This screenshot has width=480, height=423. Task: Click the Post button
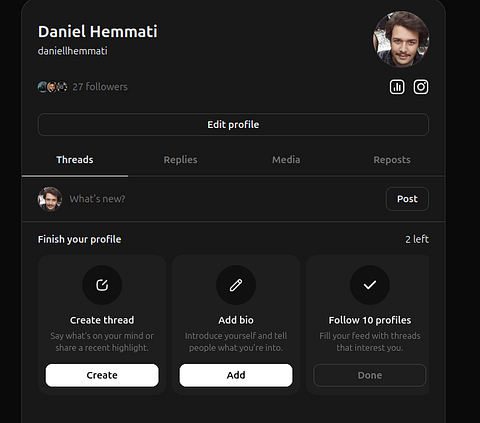point(407,199)
